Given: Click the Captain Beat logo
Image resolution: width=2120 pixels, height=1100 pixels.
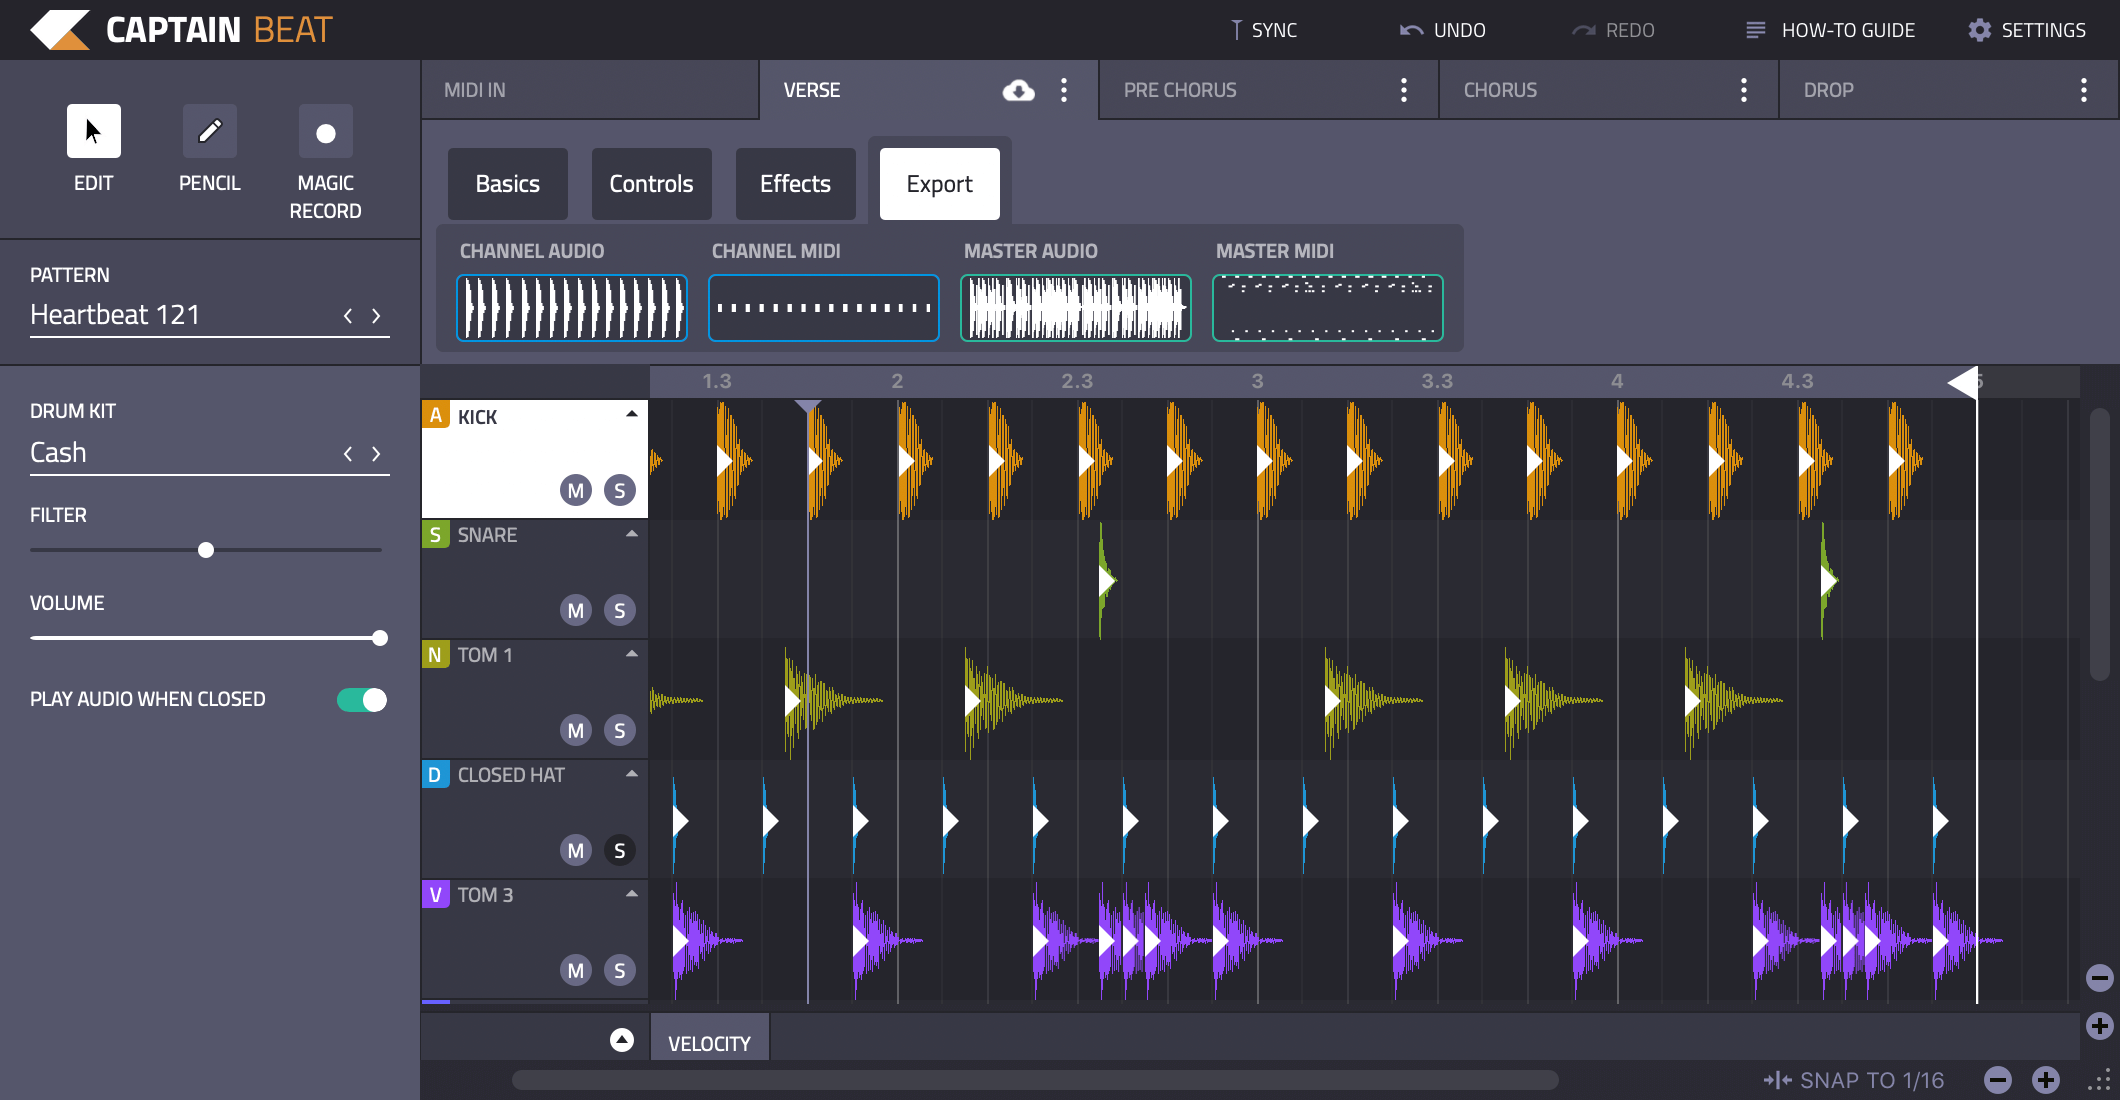Looking at the screenshot, I should (182, 30).
